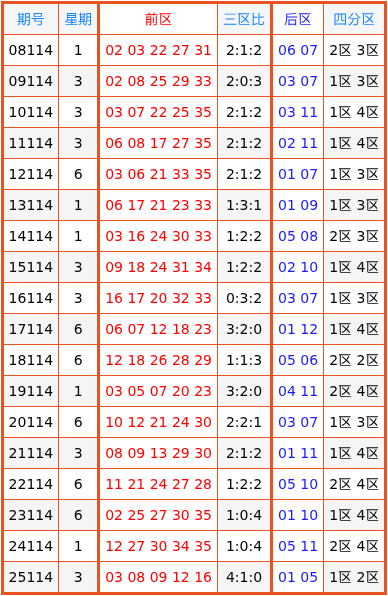The image size is (388, 596).
Task: Click front numbers 03 05 07 20 23
Action: [x=158, y=391]
